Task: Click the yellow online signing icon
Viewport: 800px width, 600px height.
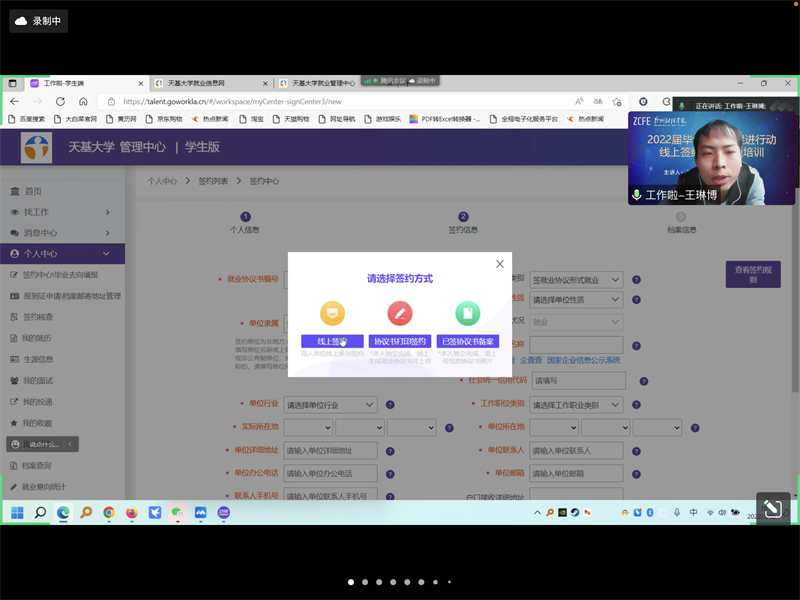Action: click(x=332, y=313)
